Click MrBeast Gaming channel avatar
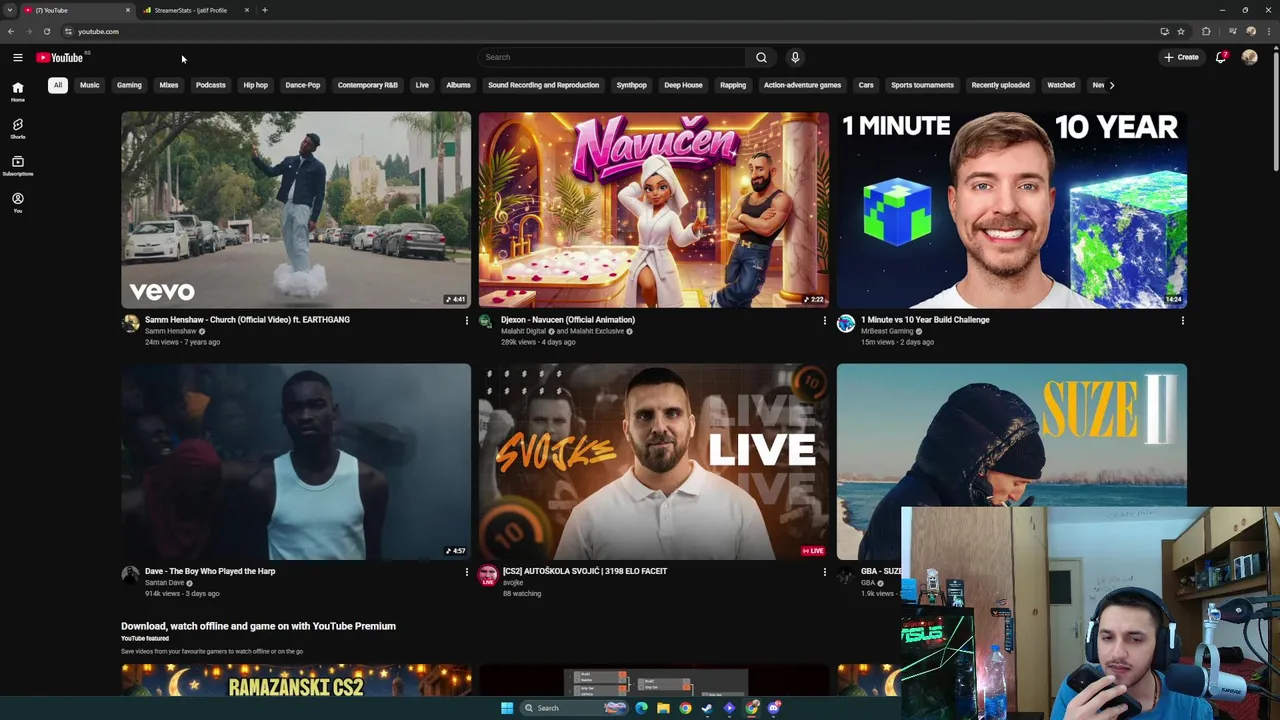 tap(846, 323)
